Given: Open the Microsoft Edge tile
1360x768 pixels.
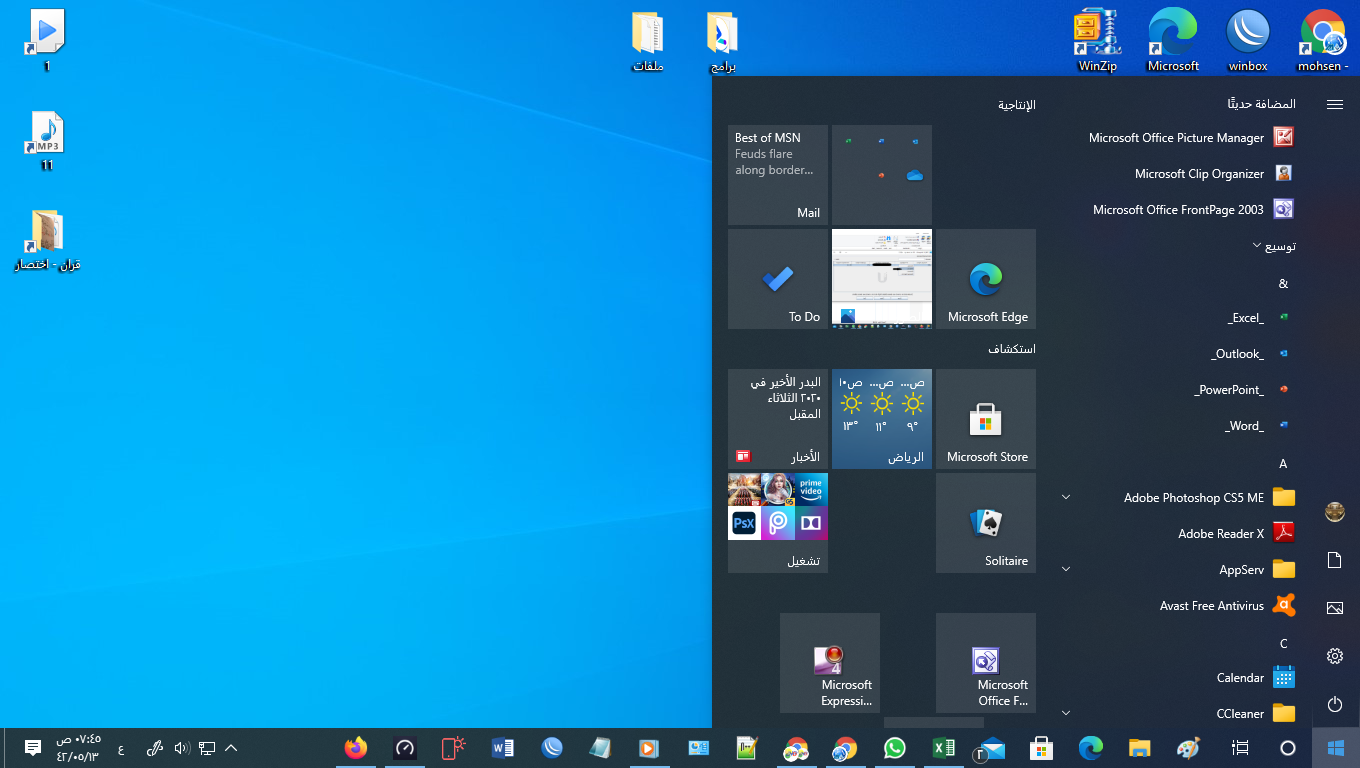Looking at the screenshot, I should [x=986, y=279].
